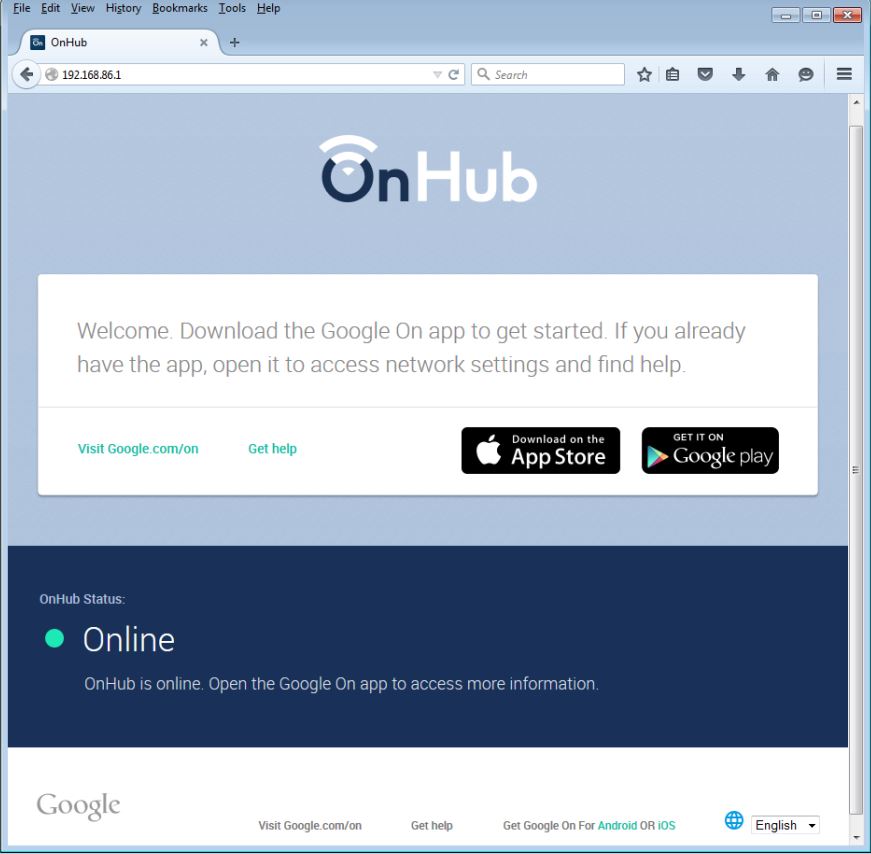Click the Online status heading
This screenshot has height=854, width=871.
(129, 639)
